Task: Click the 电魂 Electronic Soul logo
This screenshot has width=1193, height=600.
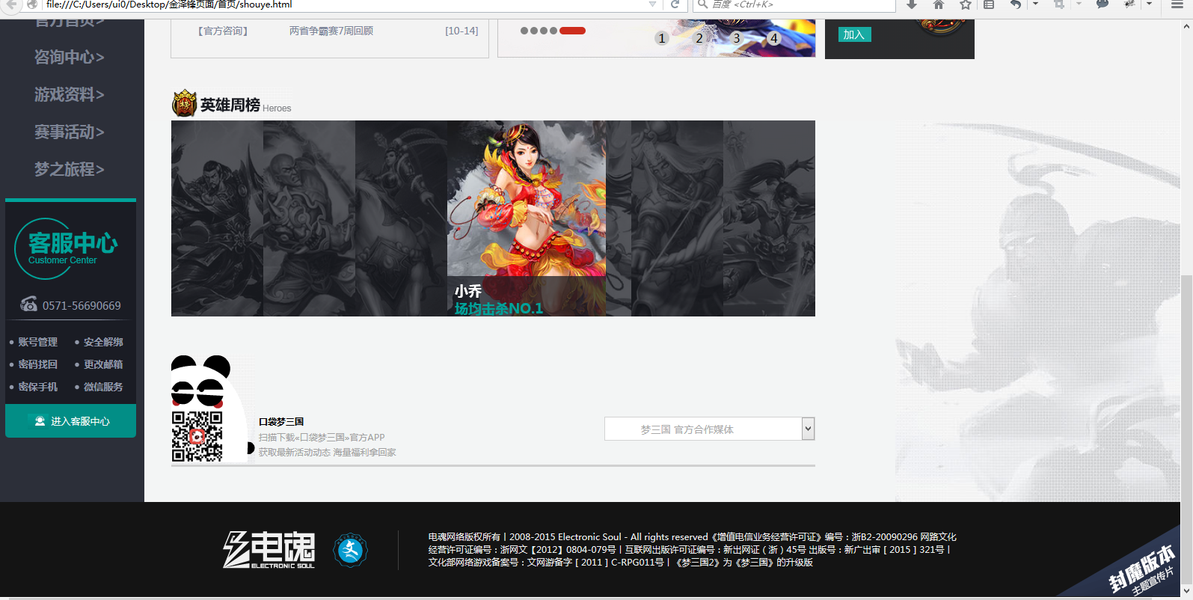Action: (269, 550)
